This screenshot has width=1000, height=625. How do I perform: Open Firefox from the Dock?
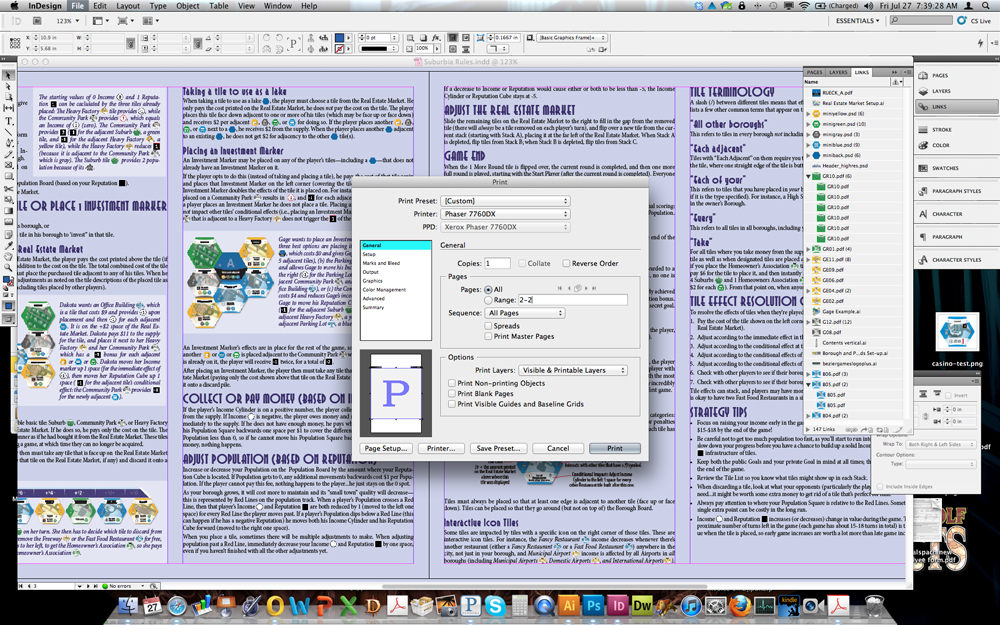pyautogui.click(x=740, y=605)
